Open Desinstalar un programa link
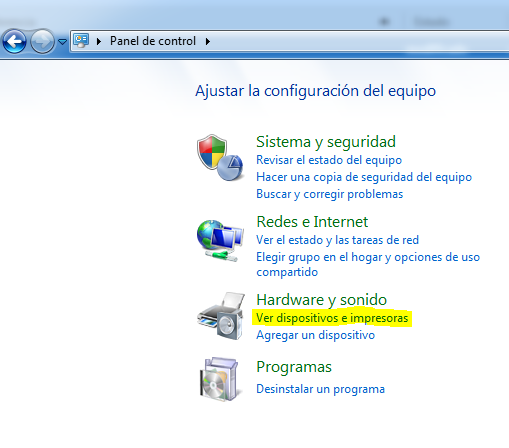This screenshot has width=509, height=448. tap(320, 389)
